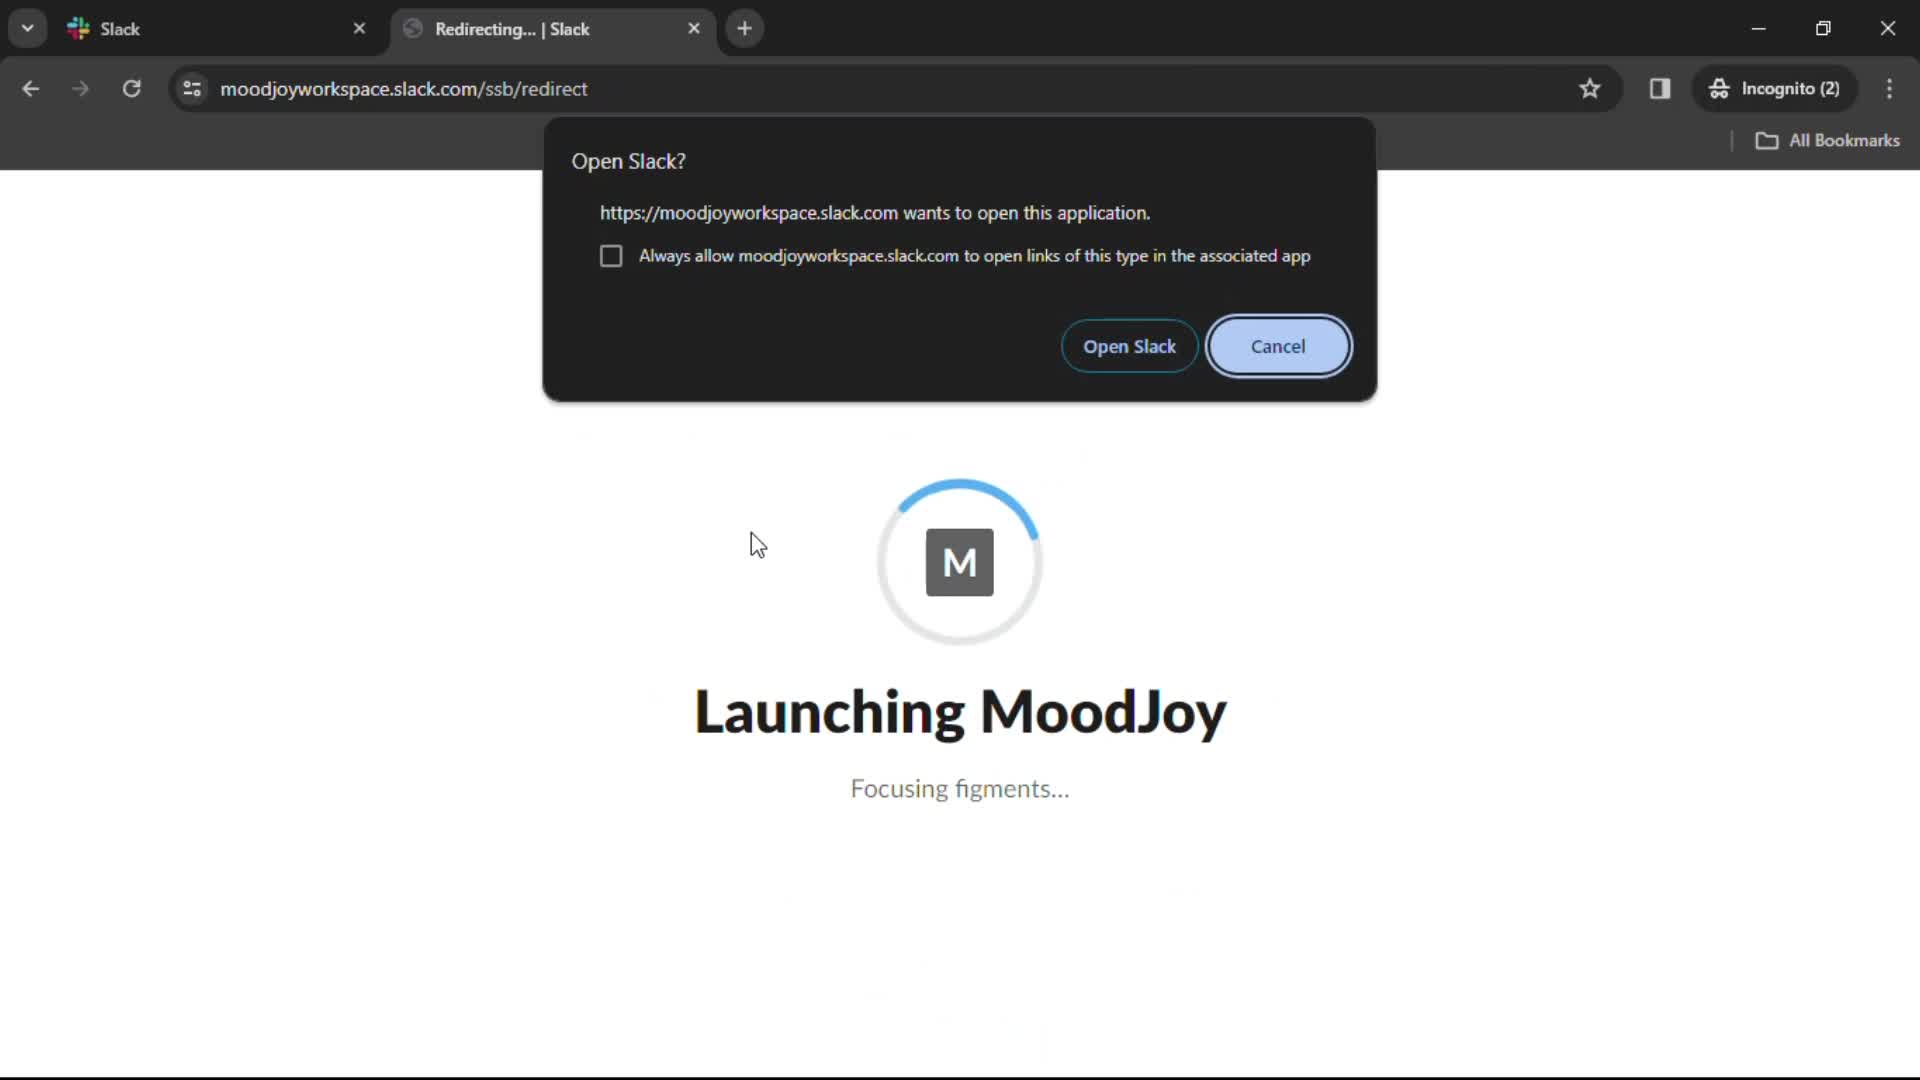Click the loading spinner progress indicator

coord(960,560)
